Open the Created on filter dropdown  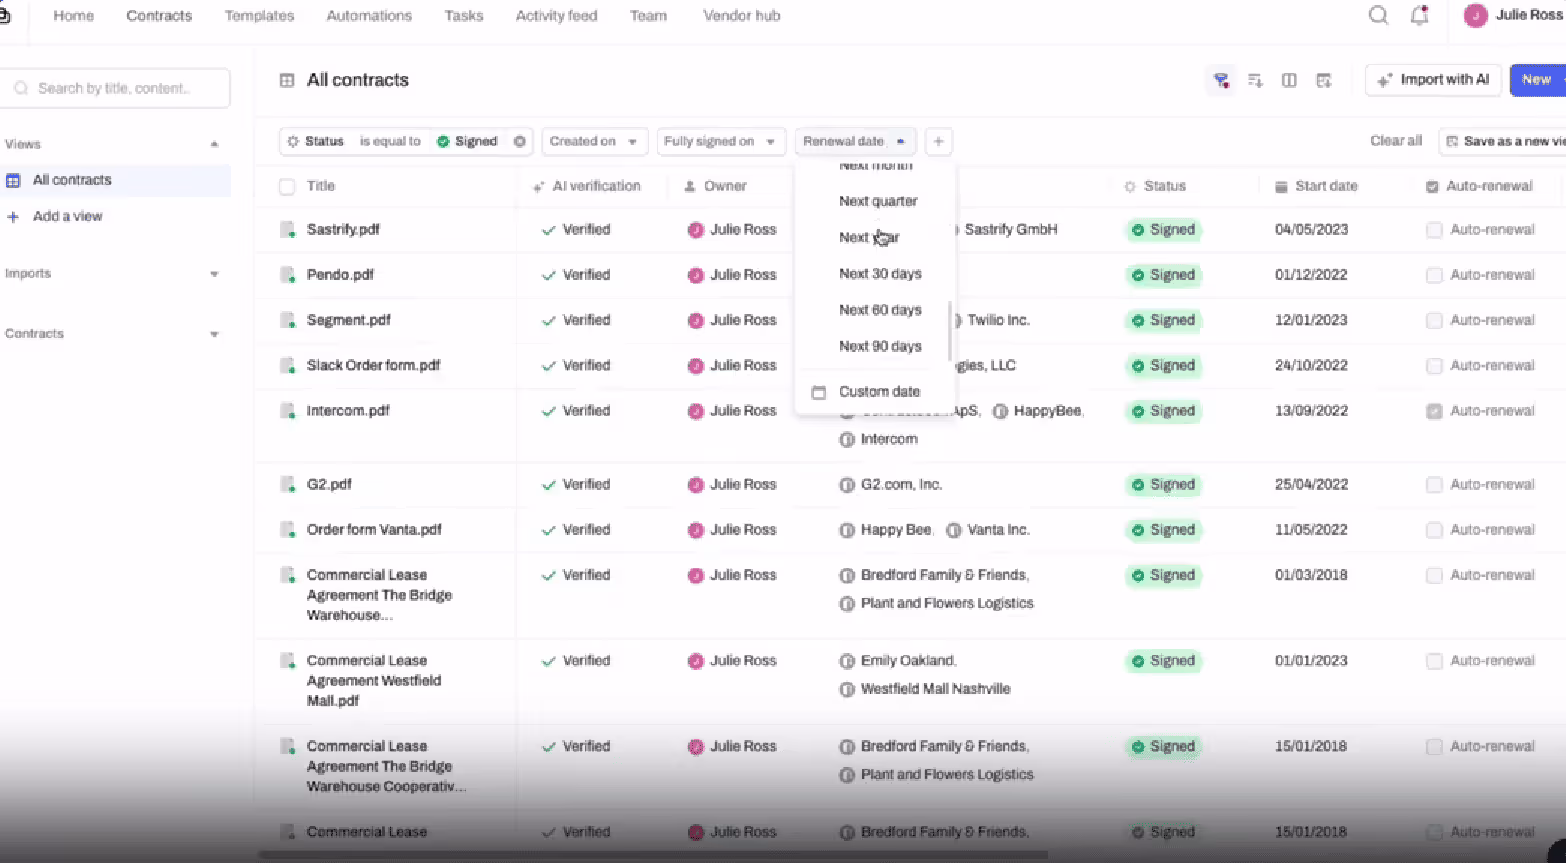tap(594, 141)
